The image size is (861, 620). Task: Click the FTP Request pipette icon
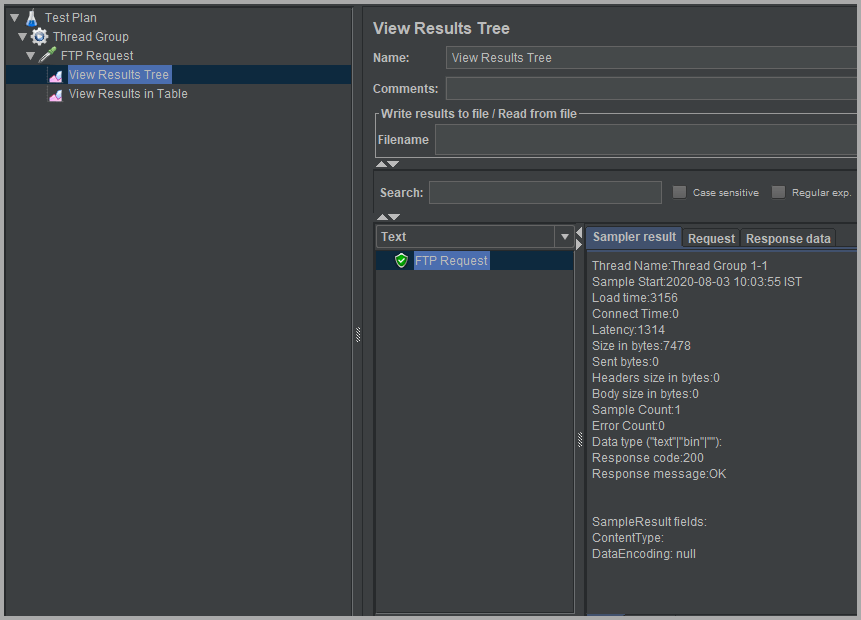(48, 56)
